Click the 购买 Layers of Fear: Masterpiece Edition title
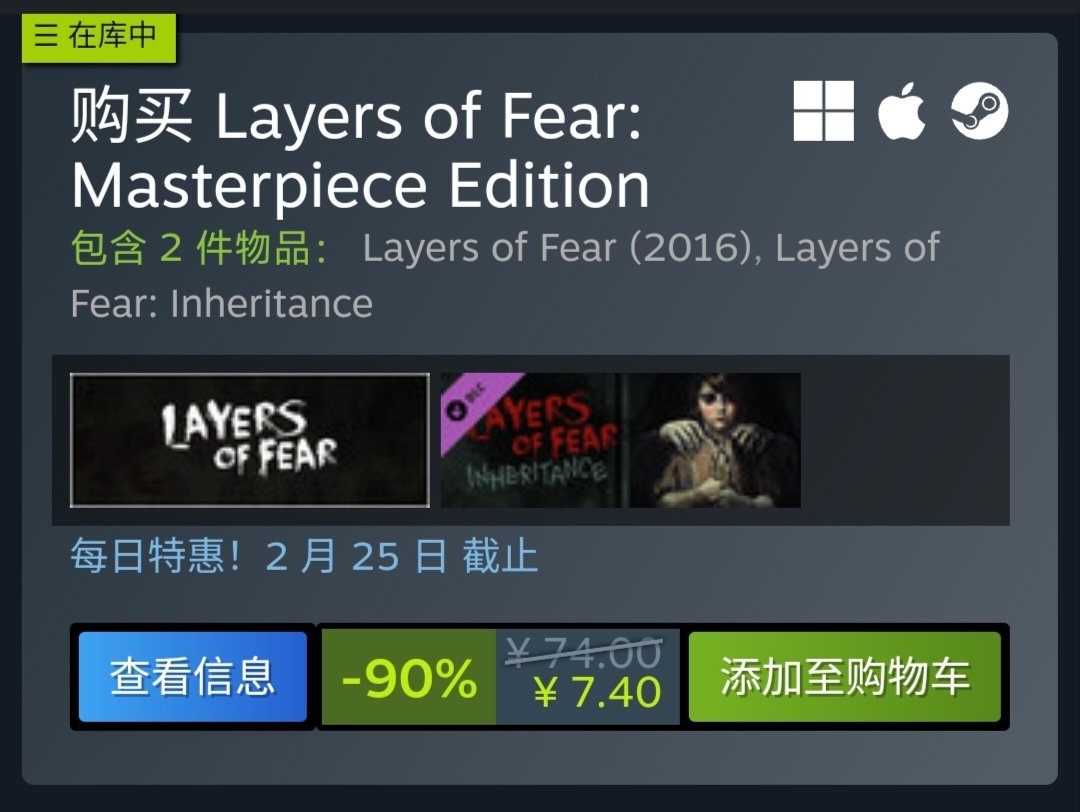 [x=360, y=150]
